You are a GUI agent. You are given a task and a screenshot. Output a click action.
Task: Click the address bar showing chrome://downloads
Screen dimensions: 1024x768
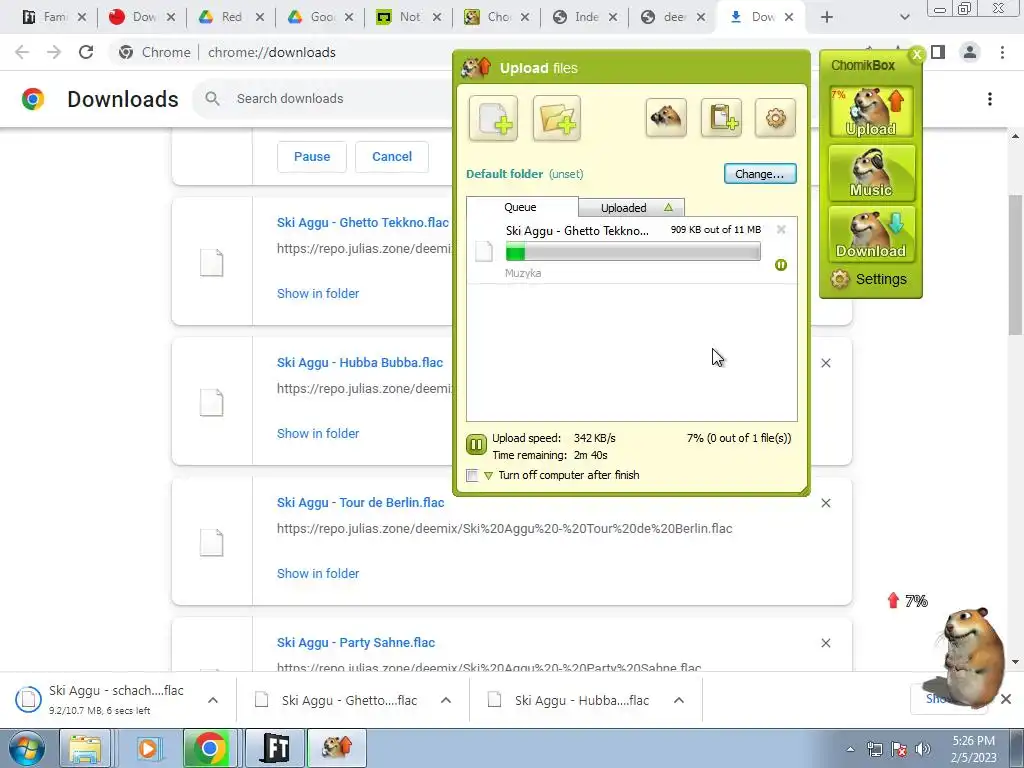point(272,52)
